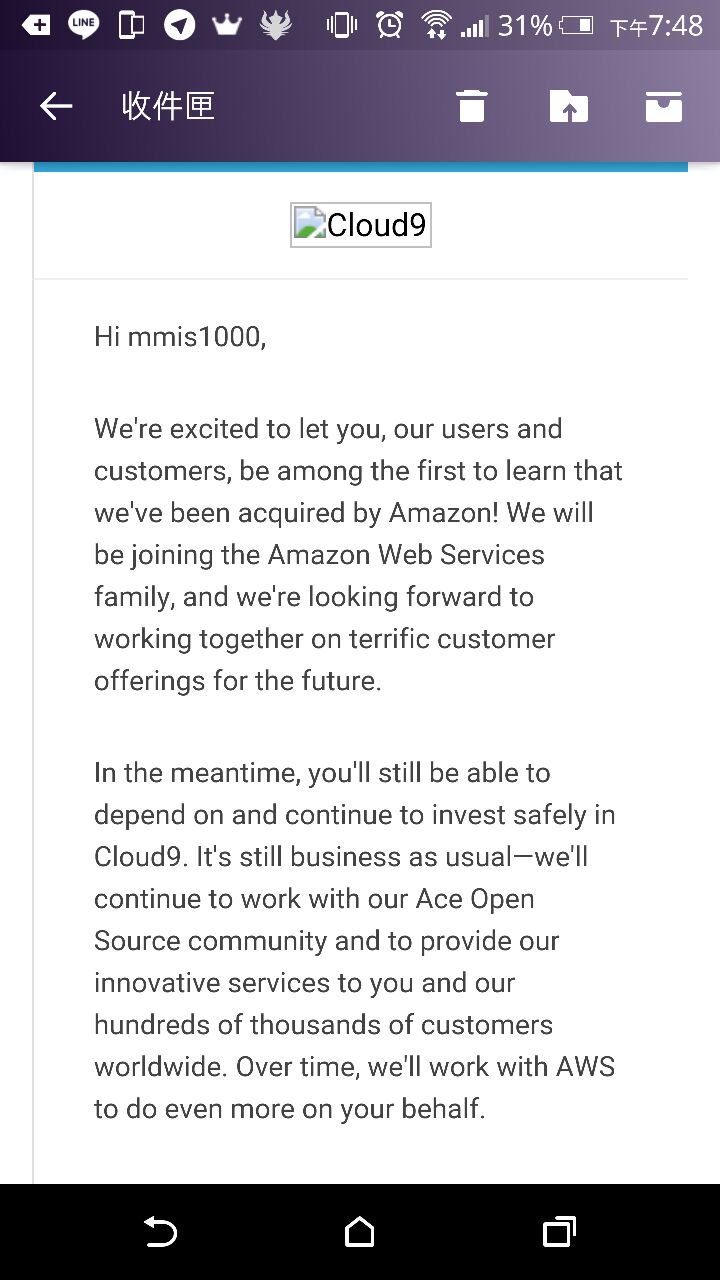720x1280 pixels.
Task: Tap the 7:48 clock in status bar
Action: point(675,26)
